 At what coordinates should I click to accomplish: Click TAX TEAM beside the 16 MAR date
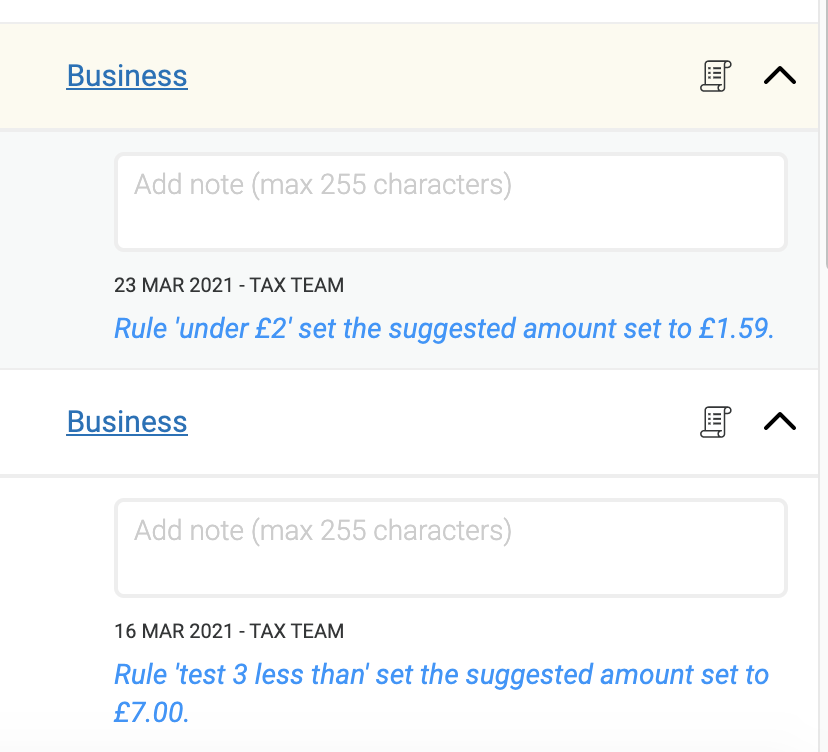297,632
